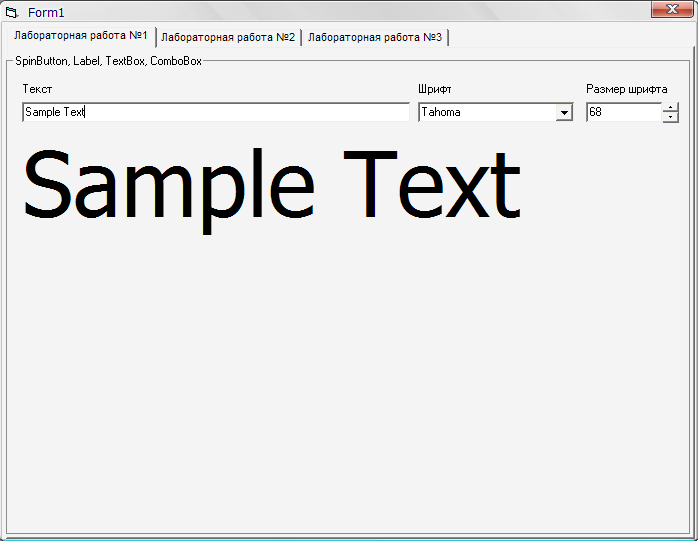Click the Form1 window icon

12,12
